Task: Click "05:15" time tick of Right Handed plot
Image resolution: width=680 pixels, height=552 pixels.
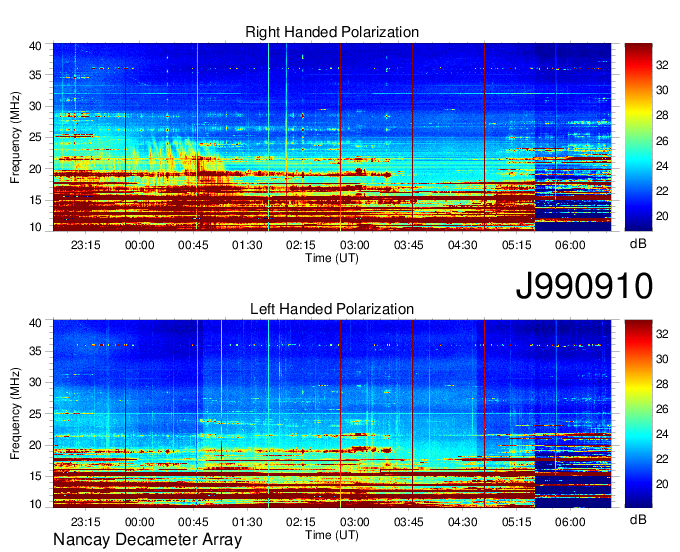Action: [517, 245]
